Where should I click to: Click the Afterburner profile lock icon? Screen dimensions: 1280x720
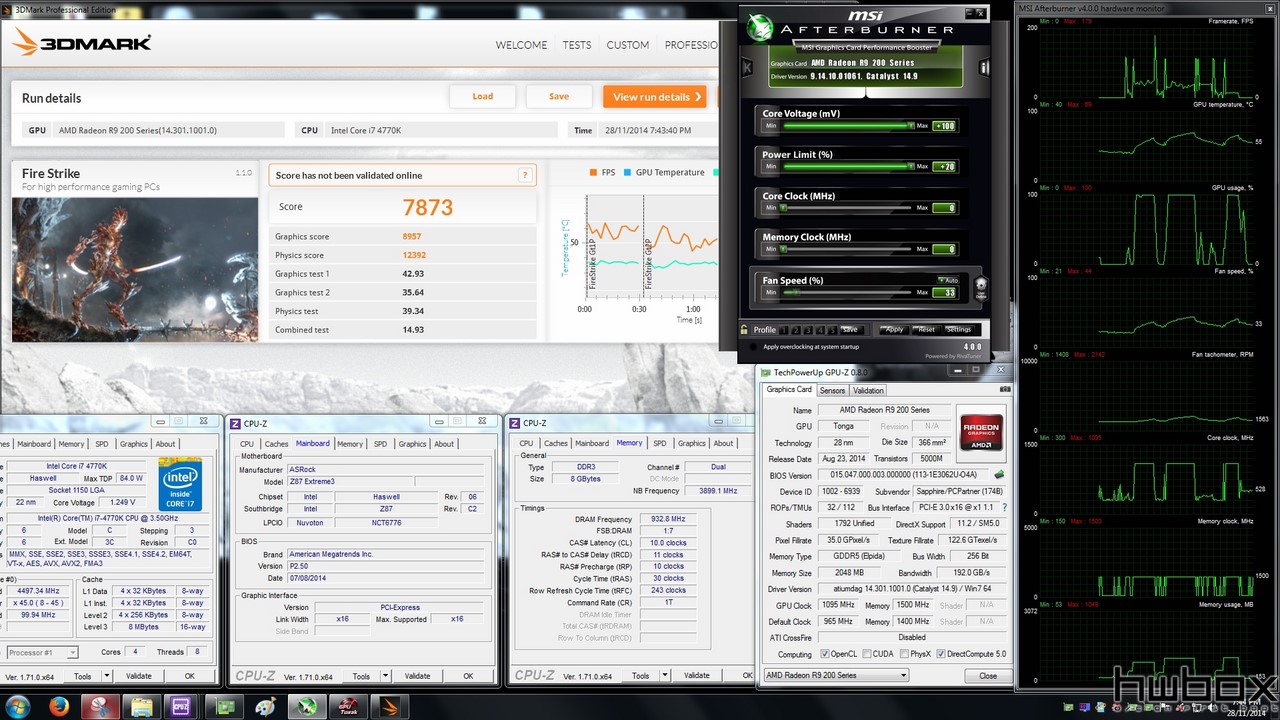click(x=744, y=329)
